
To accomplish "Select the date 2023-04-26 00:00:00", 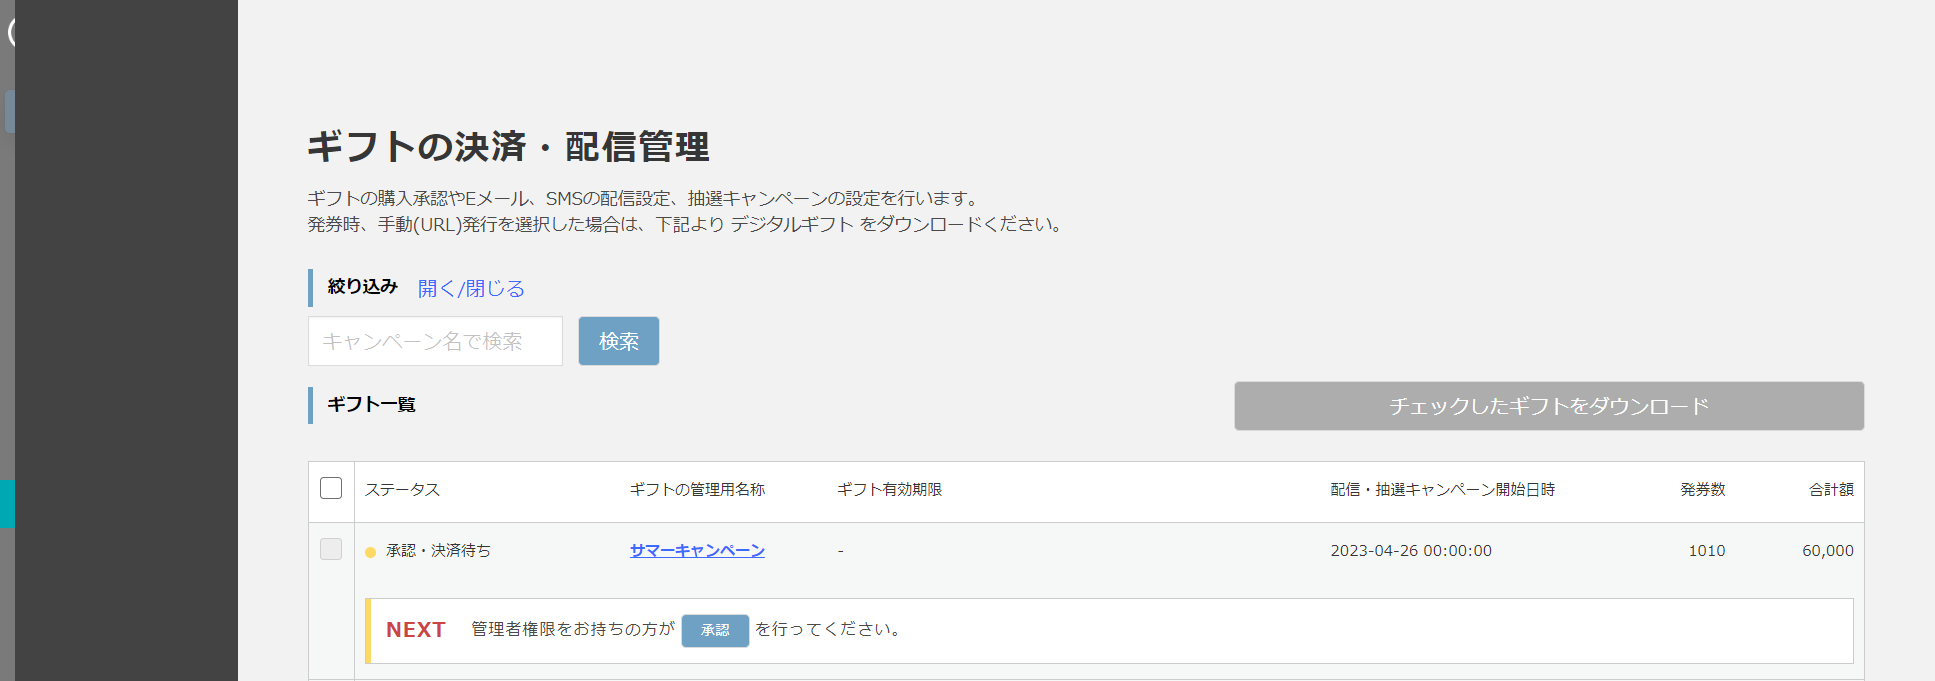I will 1411,550.
